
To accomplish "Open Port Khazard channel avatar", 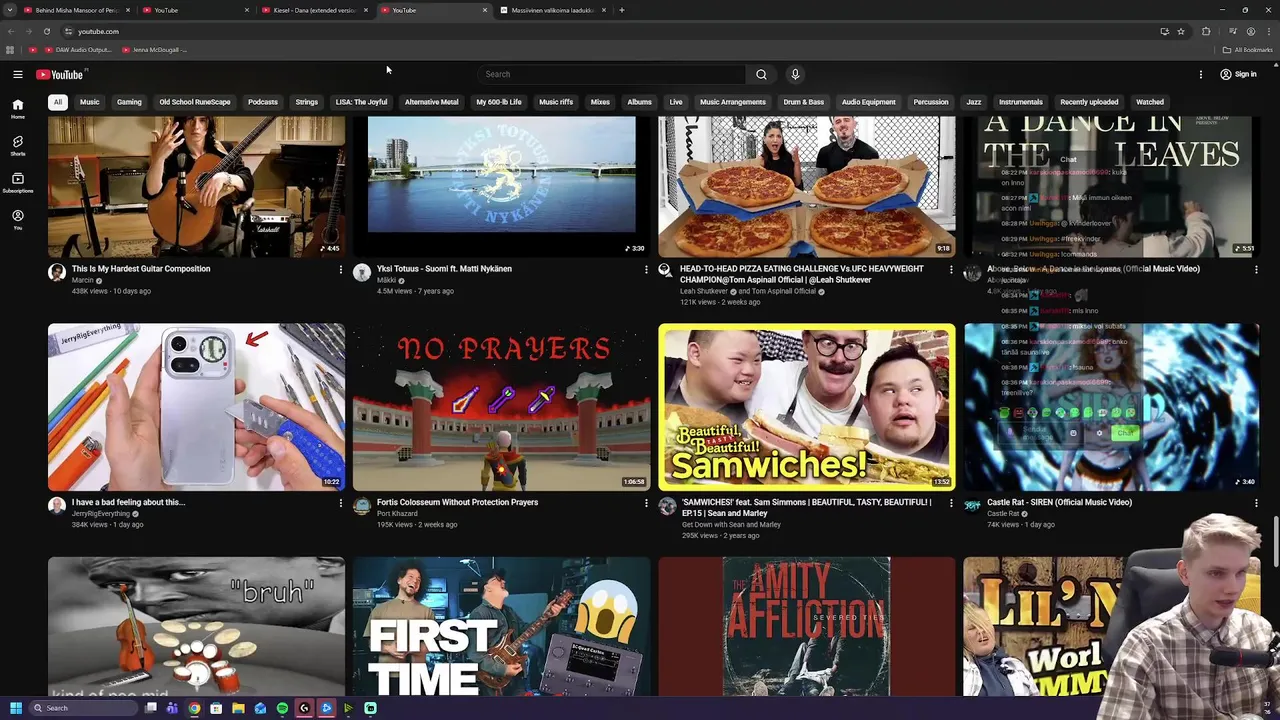I will (x=362, y=506).
